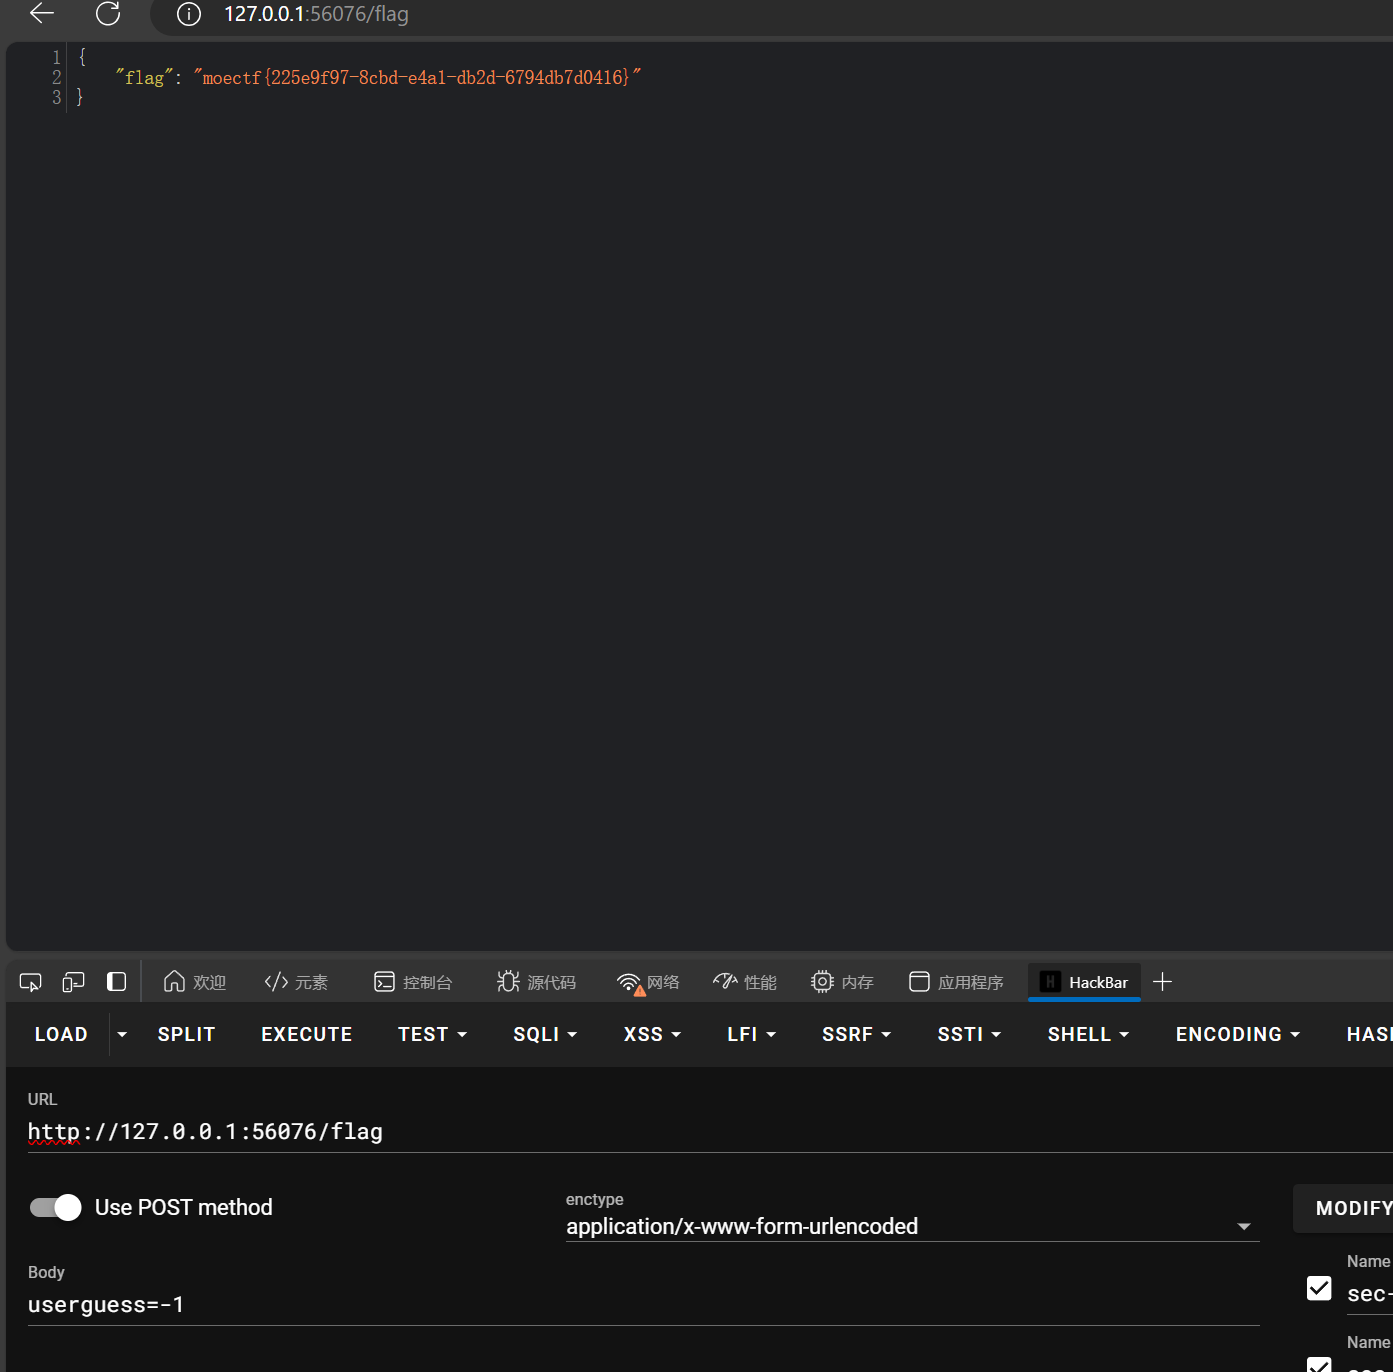This screenshot has height=1372, width=1393.
Task: Click the dock sidebar panel icon
Action: 116,982
